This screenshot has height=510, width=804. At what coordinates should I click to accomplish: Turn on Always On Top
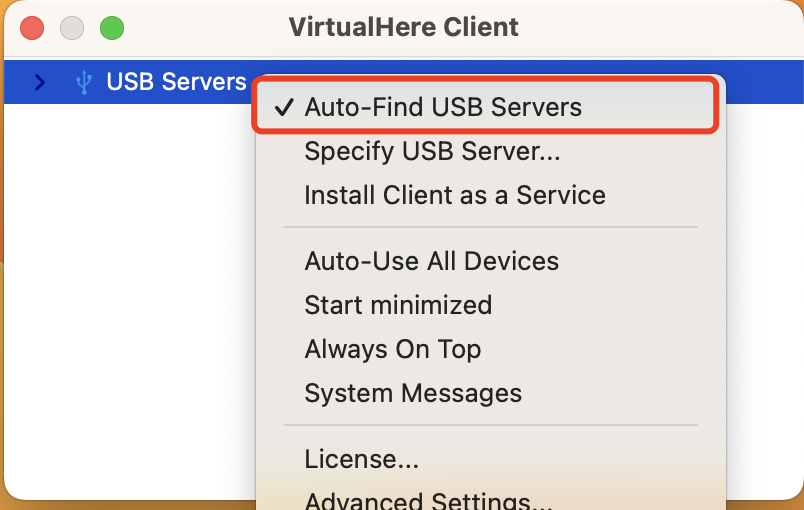pos(392,349)
